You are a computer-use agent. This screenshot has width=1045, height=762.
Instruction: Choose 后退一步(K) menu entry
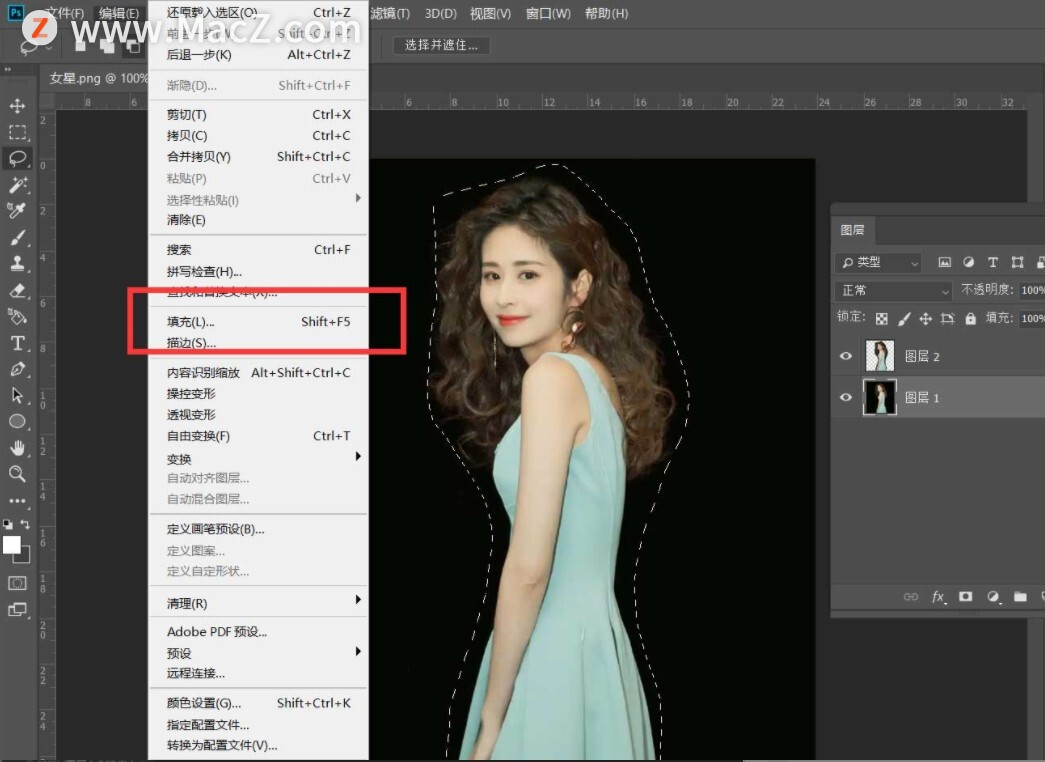[258, 55]
